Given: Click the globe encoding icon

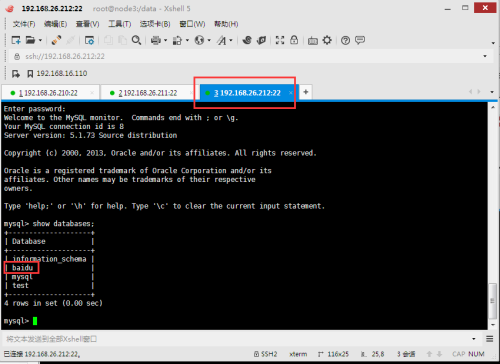Looking at the screenshot, I should click(199, 40).
